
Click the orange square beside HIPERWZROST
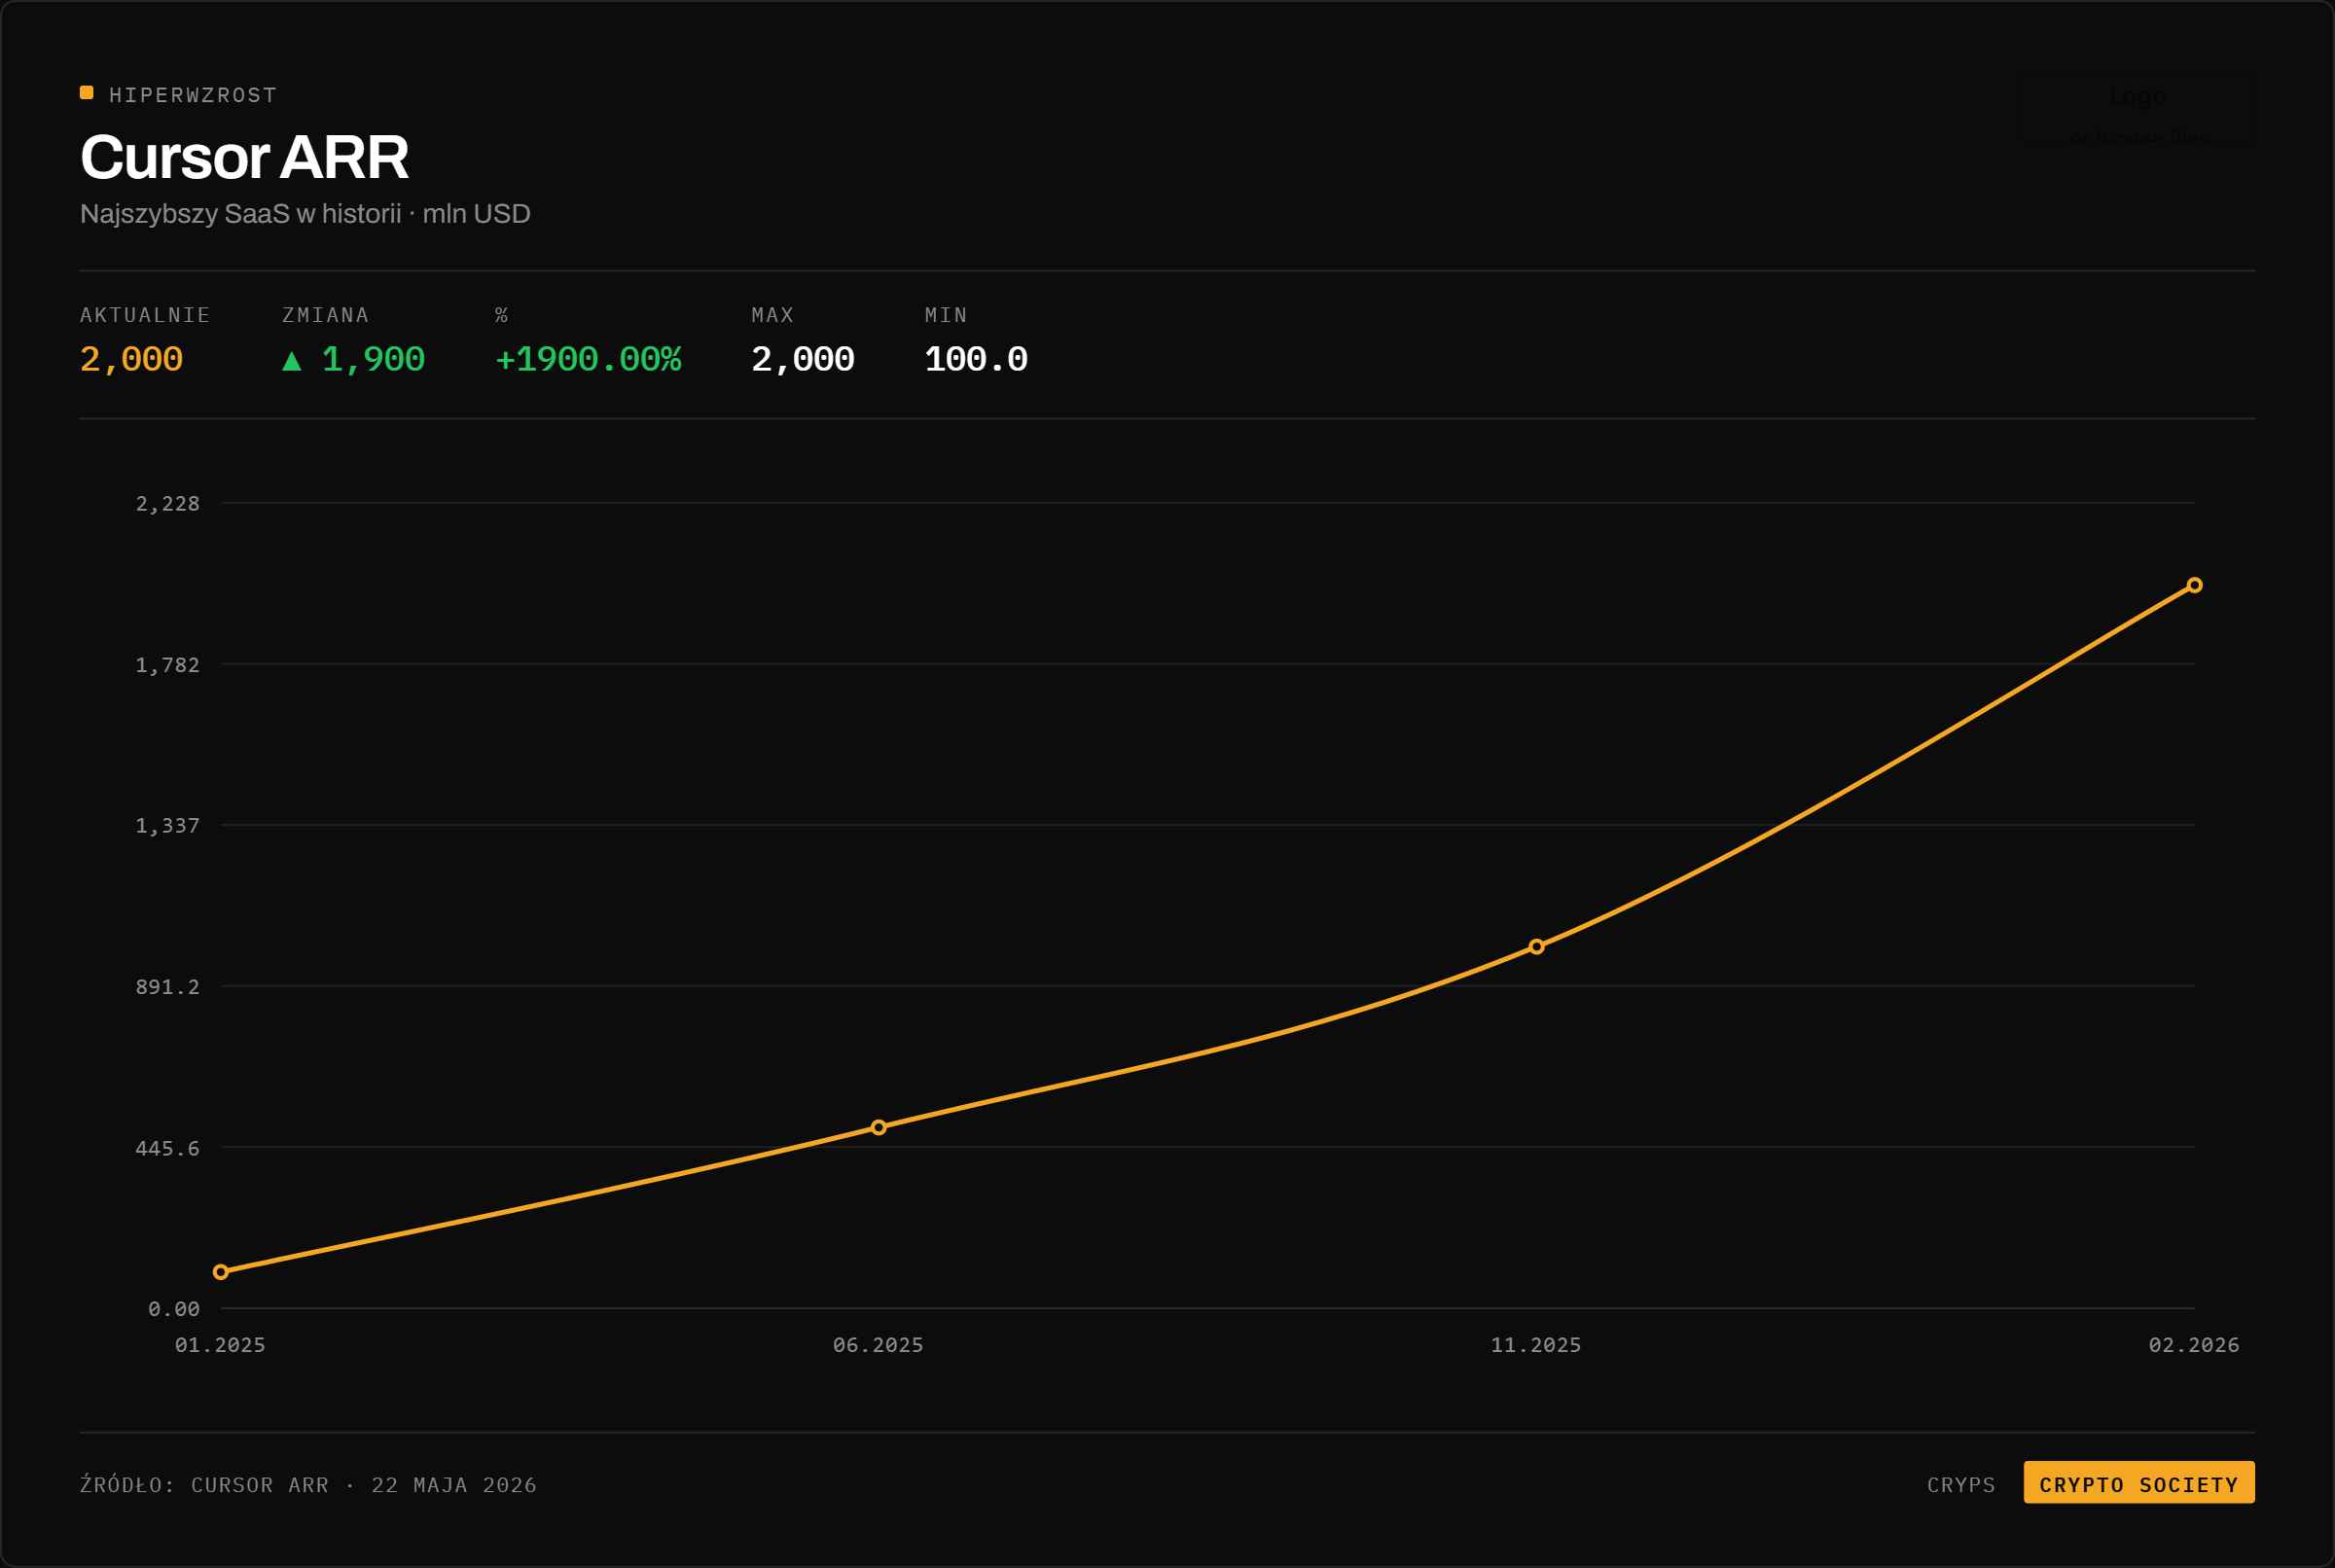tap(87, 93)
